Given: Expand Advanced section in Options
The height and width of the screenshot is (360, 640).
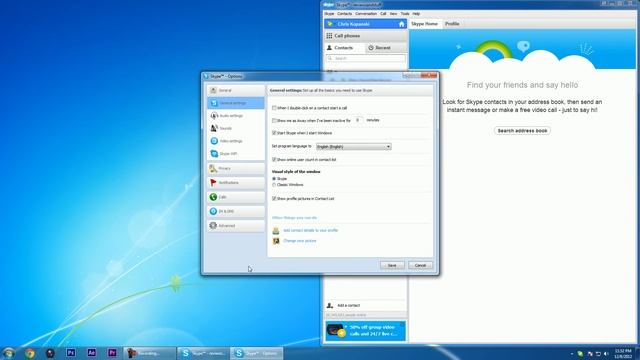Looking at the screenshot, I should pyautogui.click(x=236, y=226).
